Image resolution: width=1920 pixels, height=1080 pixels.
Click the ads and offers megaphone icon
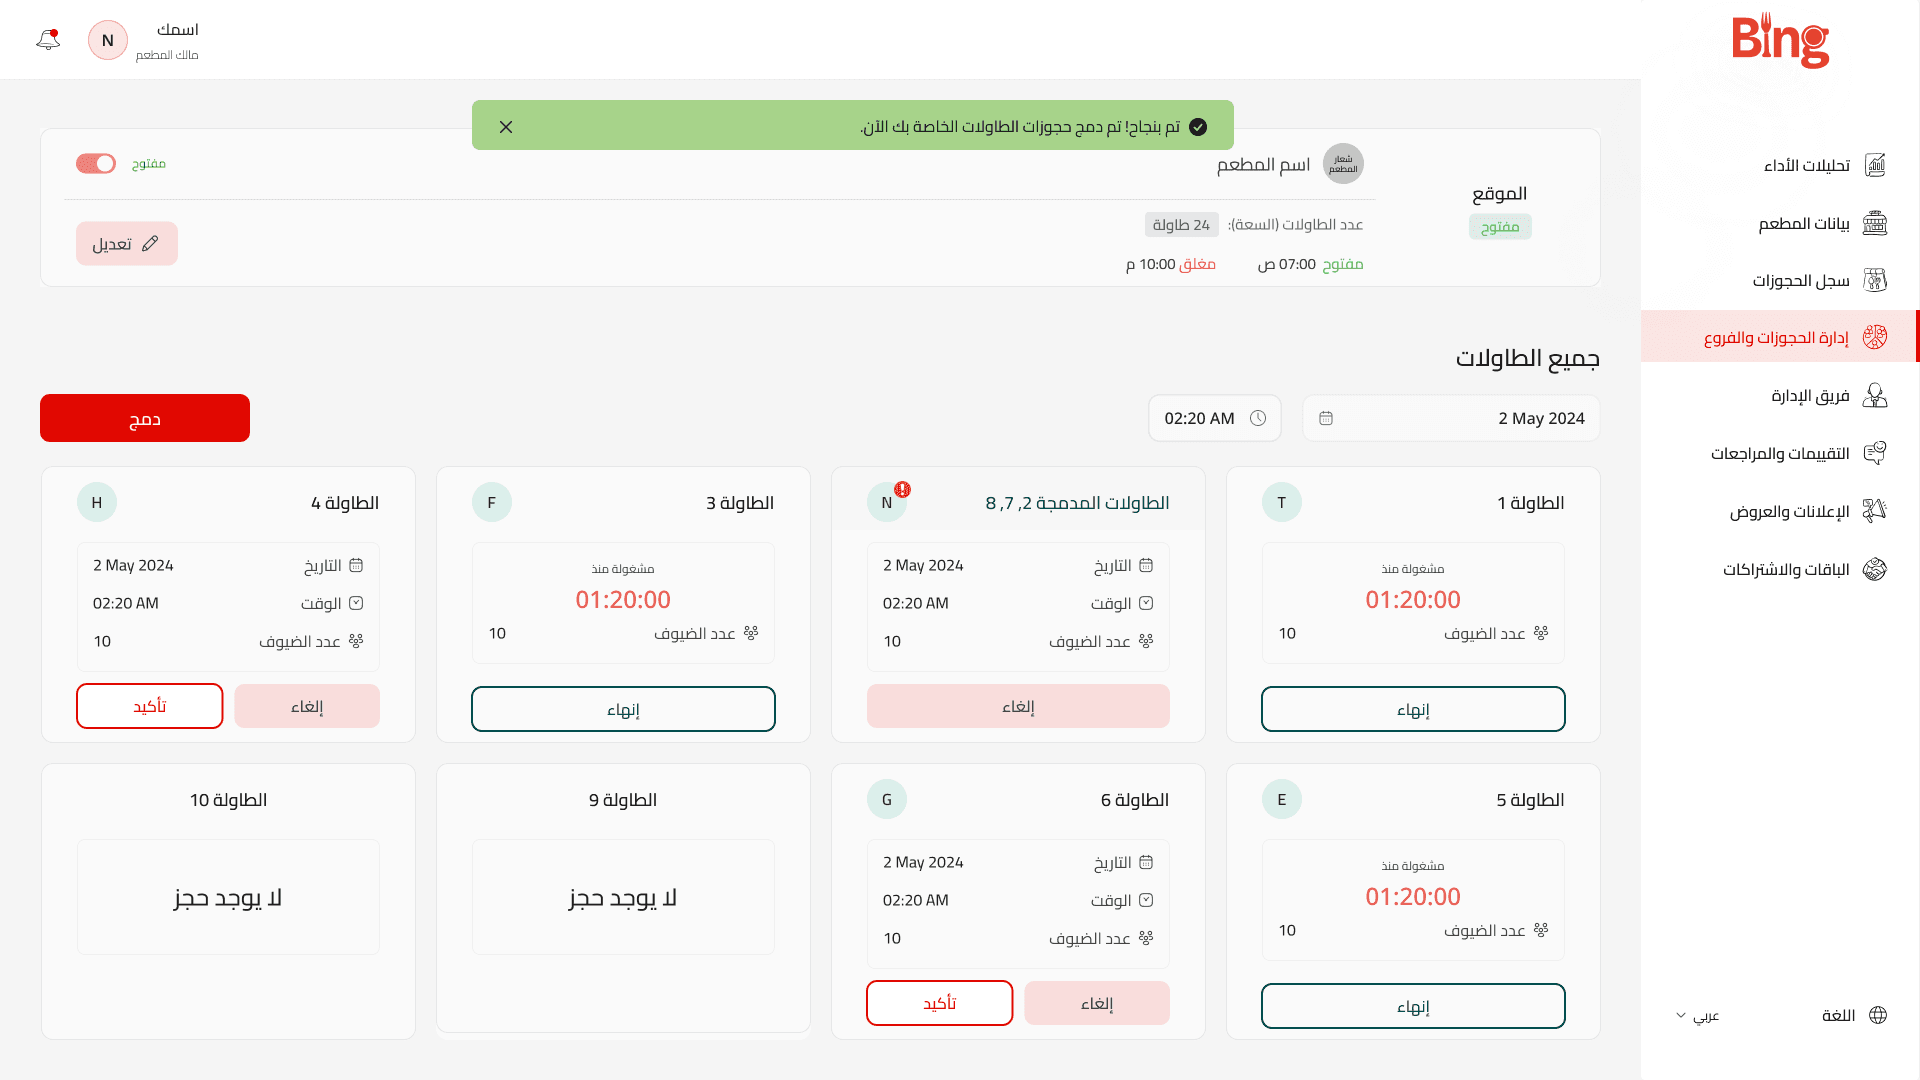tap(1875, 511)
